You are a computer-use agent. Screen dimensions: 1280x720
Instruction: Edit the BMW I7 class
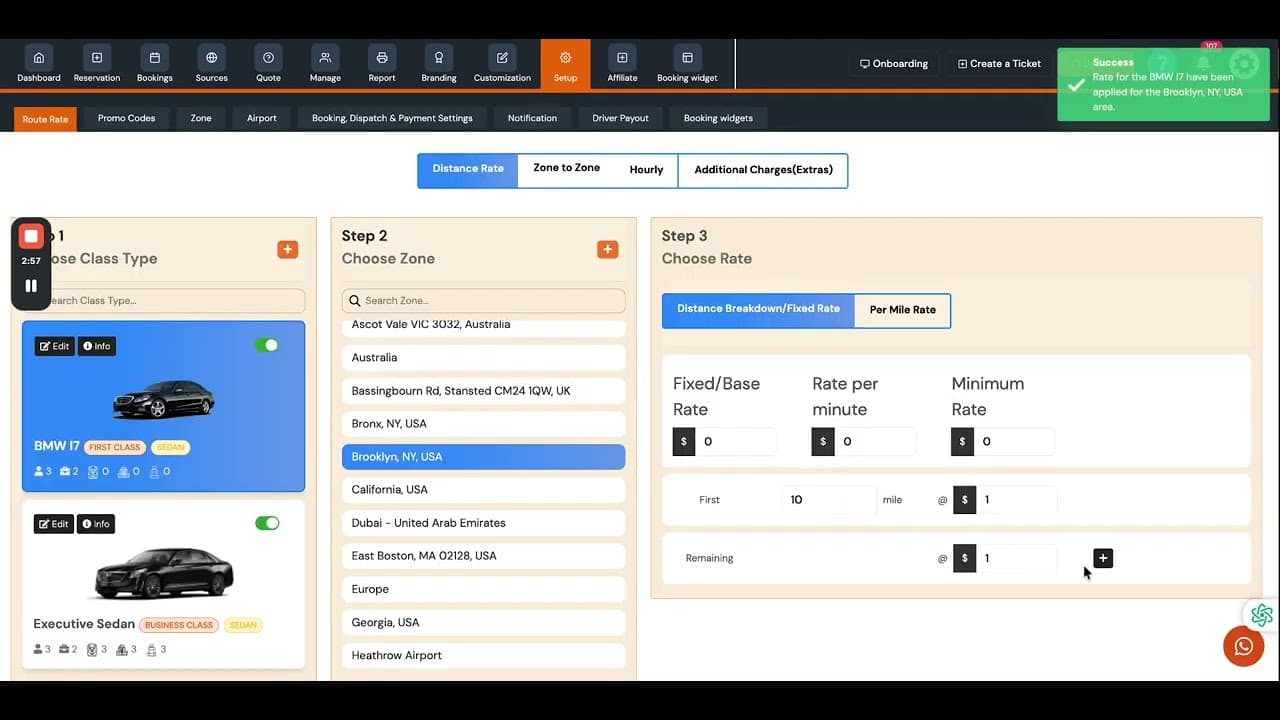click(54, 346)
